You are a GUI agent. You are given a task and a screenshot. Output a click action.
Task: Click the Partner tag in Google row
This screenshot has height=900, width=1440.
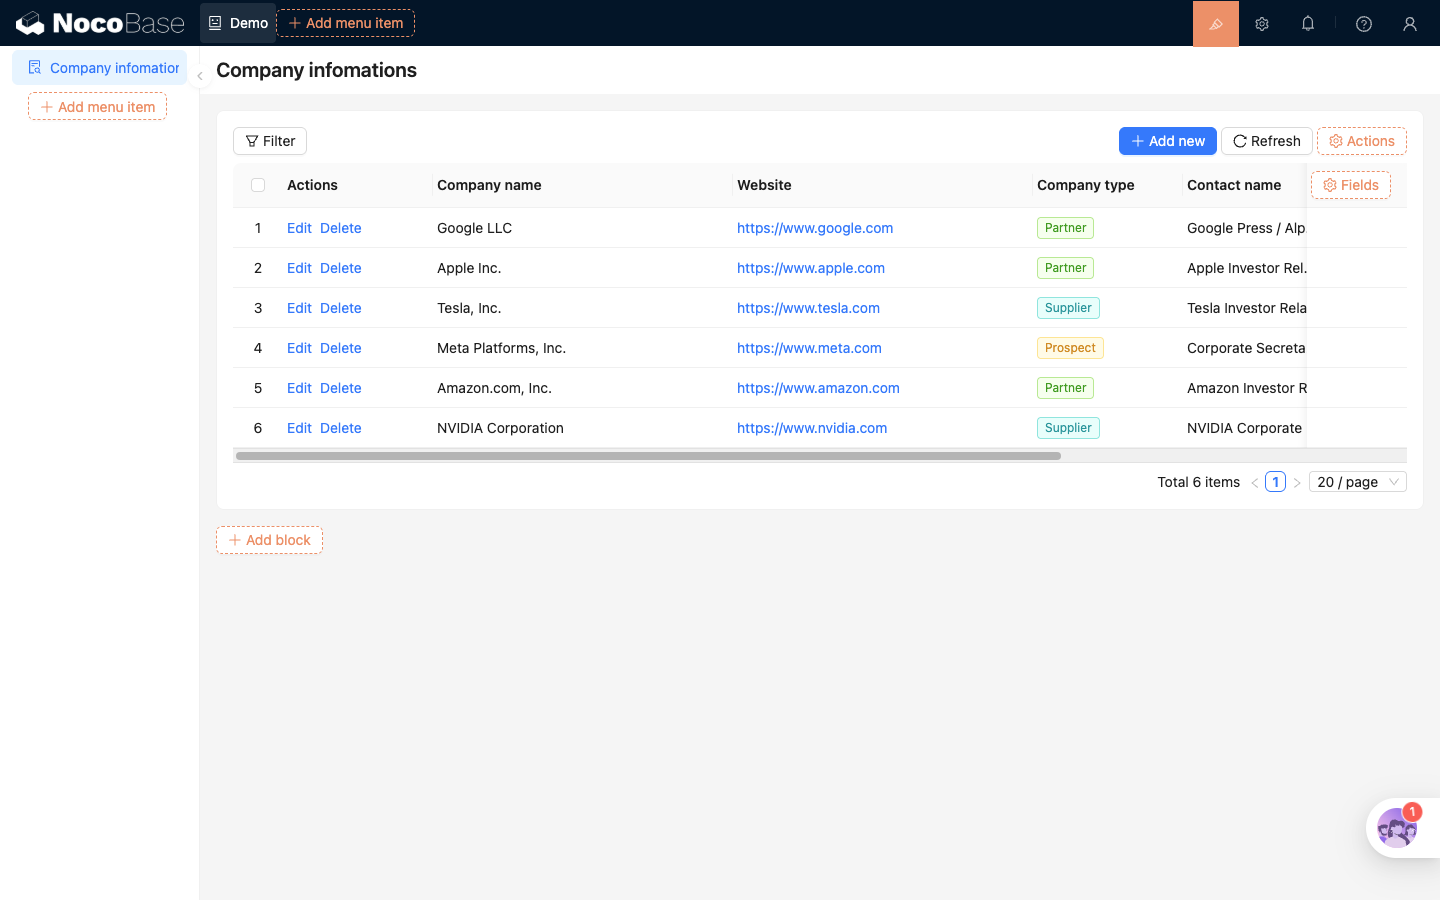1065,228
